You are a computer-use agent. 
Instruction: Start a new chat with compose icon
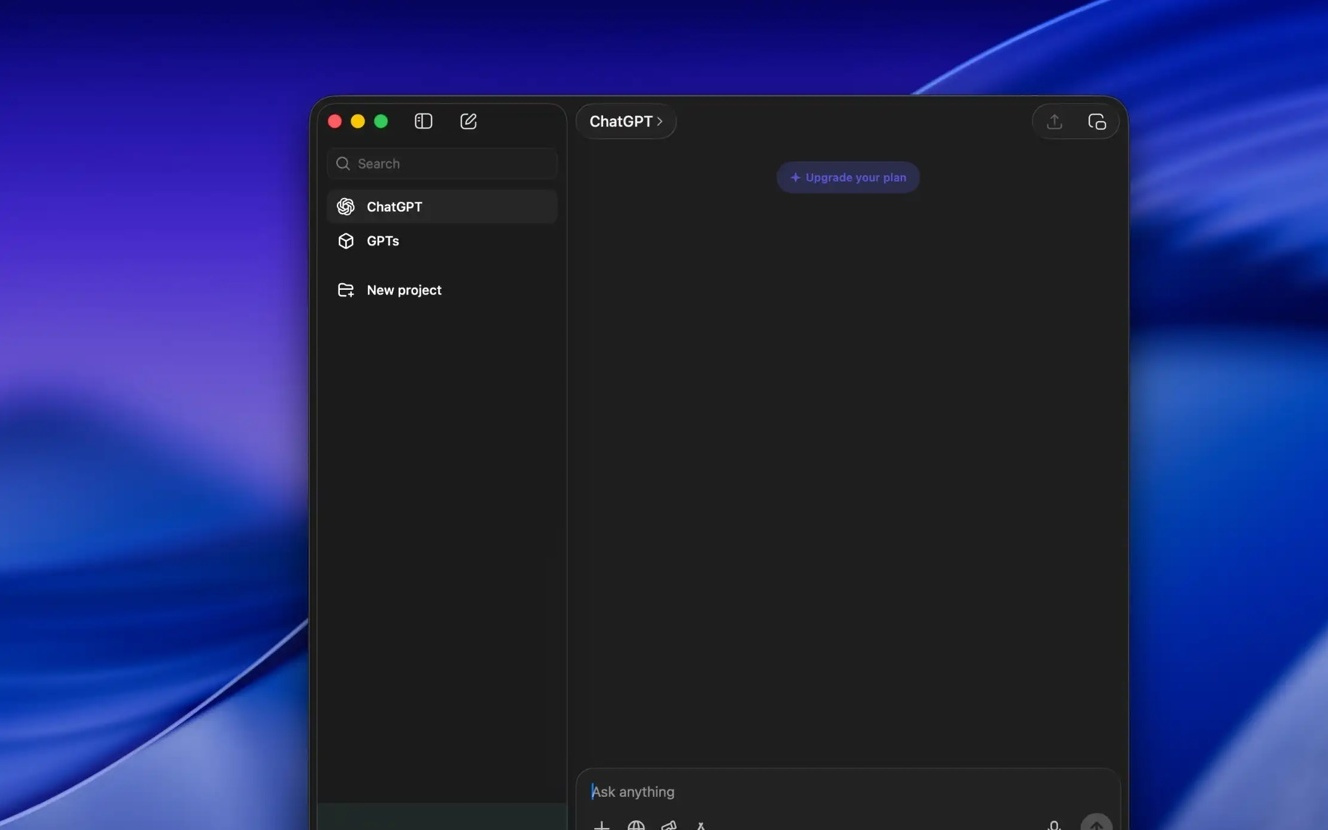[x=468, y=121]
